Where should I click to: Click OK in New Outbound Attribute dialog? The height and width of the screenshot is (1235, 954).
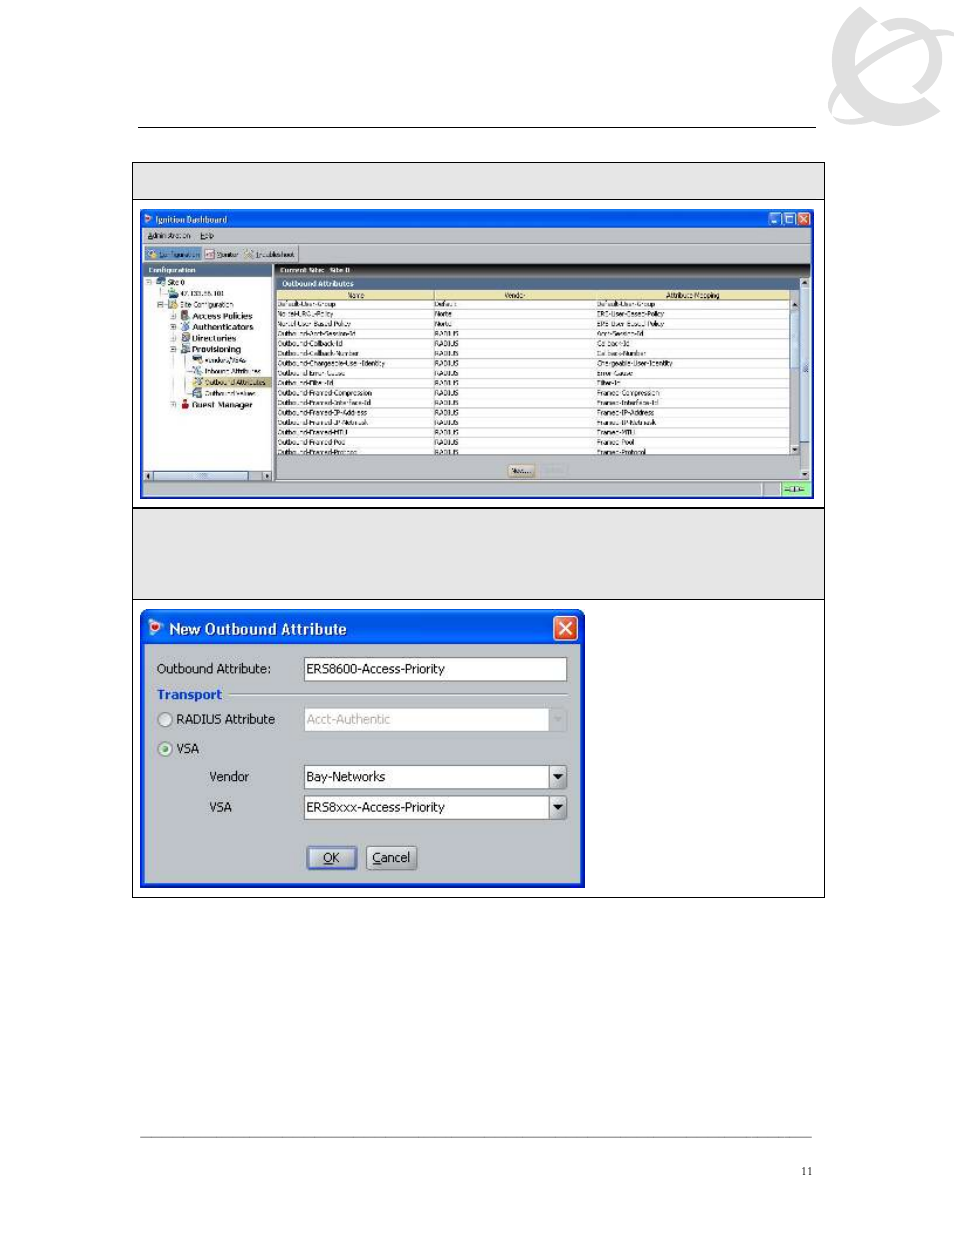331,858
